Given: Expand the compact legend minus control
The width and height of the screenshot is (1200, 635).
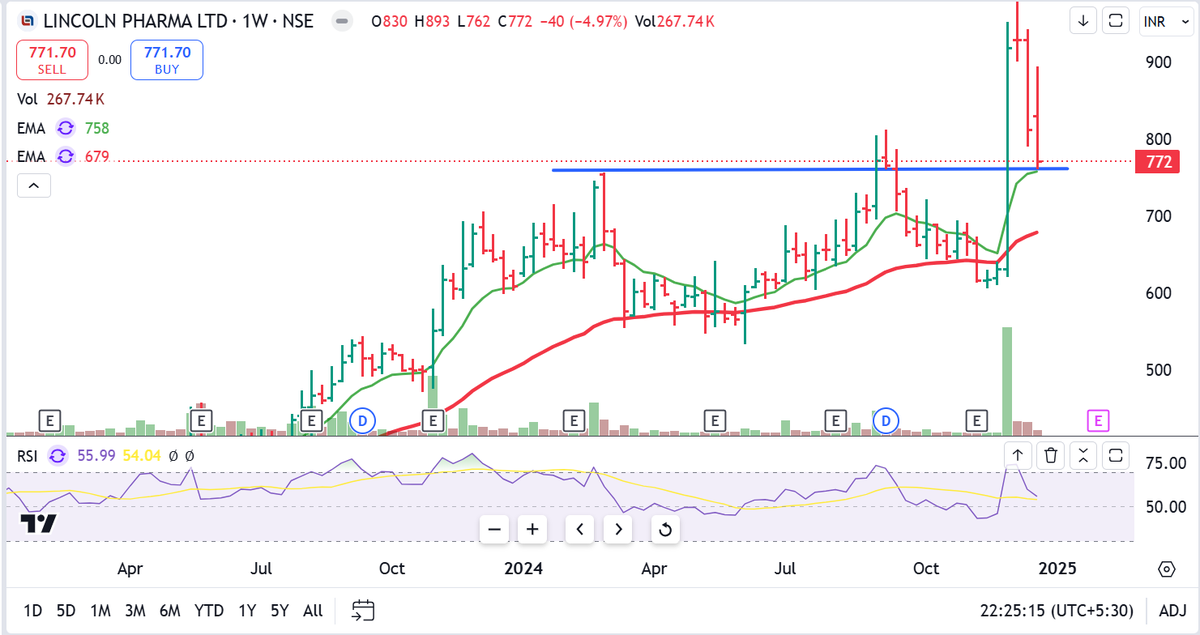Looking at the screenshot, I should [341, 20].
